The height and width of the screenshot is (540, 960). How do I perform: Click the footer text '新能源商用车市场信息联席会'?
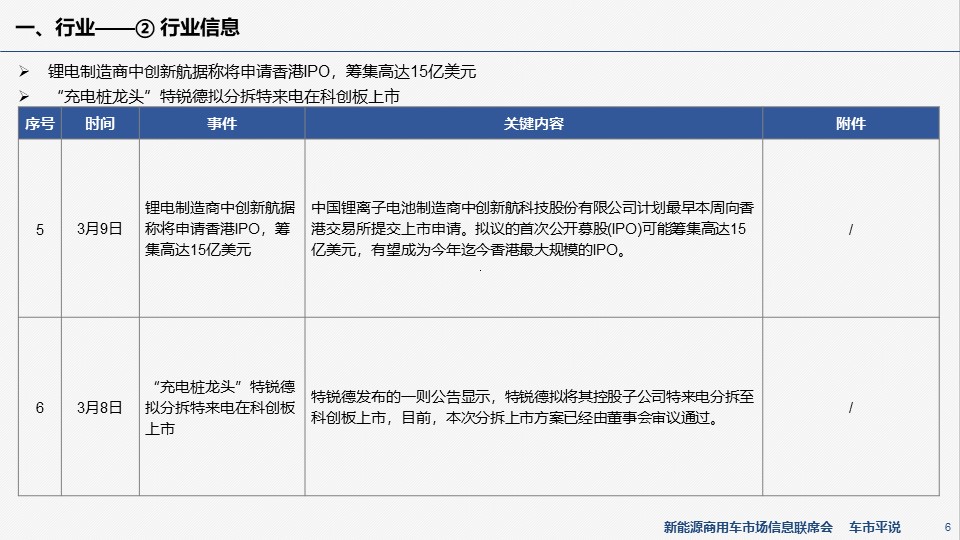(748, 527)
